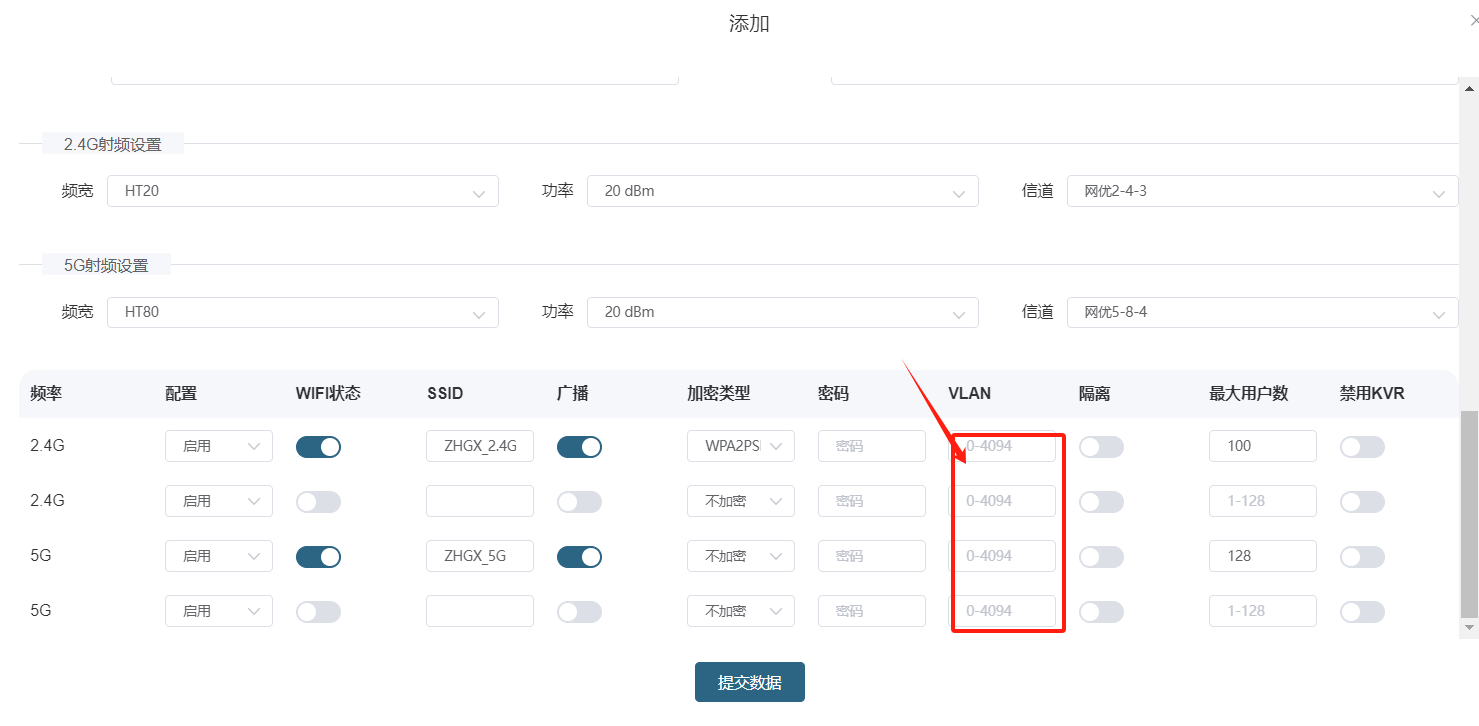Click the scrollbar down arrow
The image size is (1479, 726).
coord(1469,627)
